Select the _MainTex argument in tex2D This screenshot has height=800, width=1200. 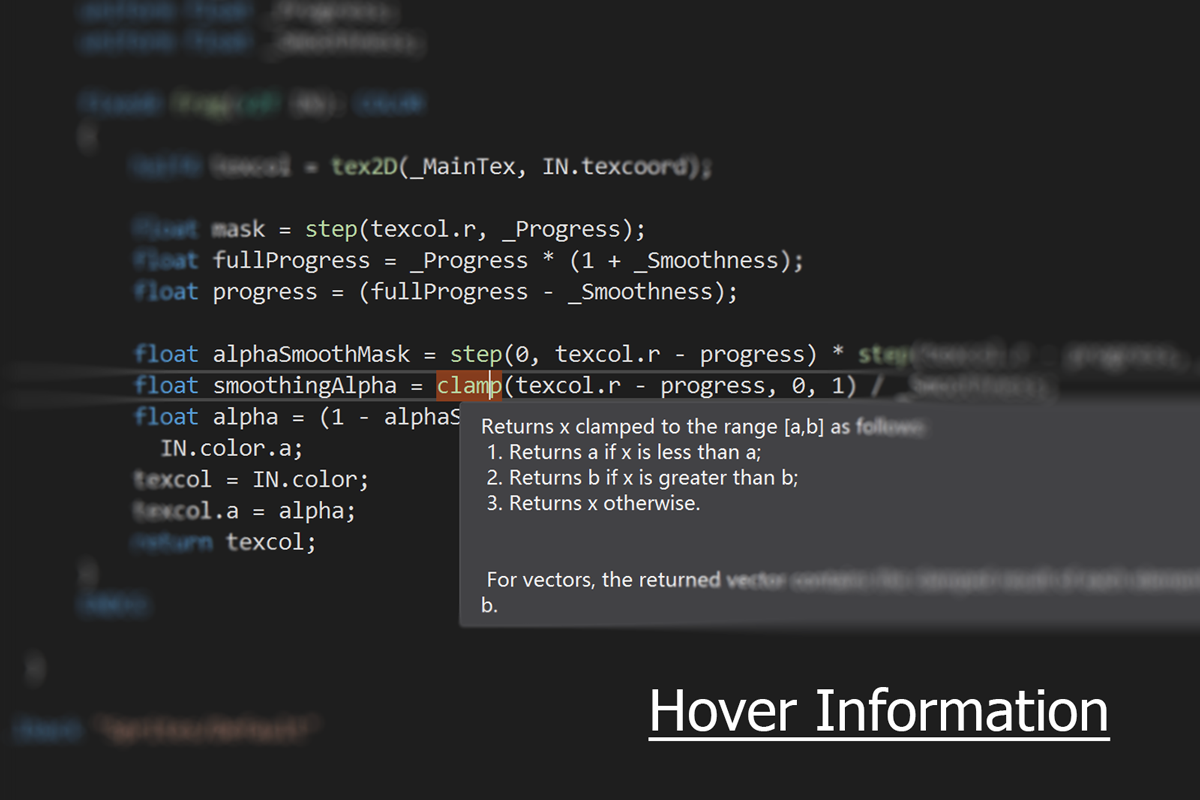click(467, 166)
